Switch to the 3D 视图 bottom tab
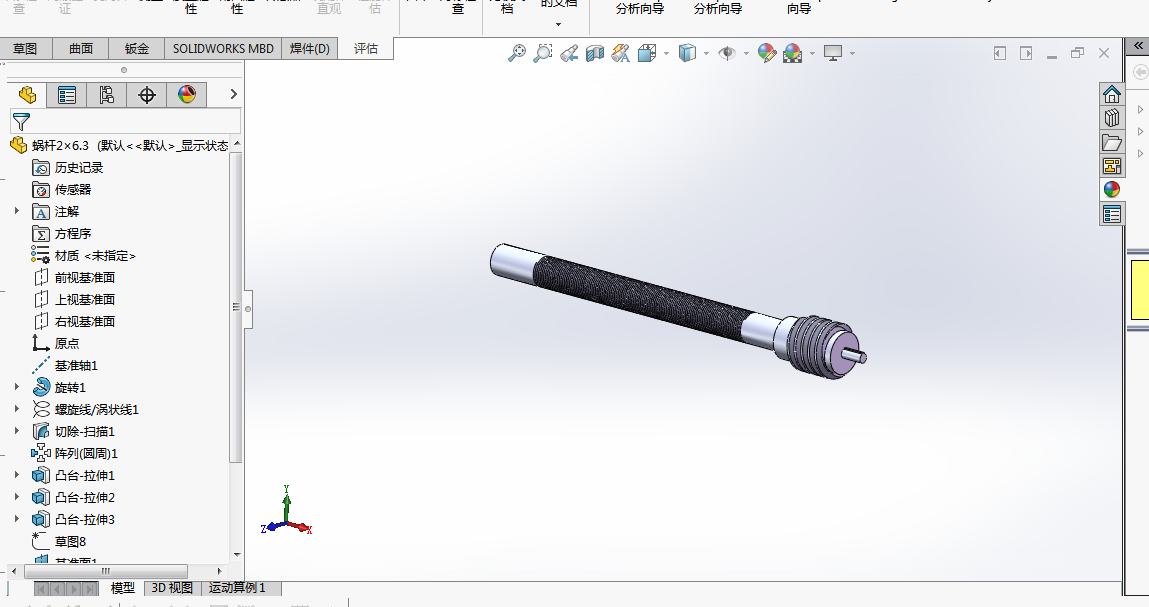 click(x=172, y=588)
